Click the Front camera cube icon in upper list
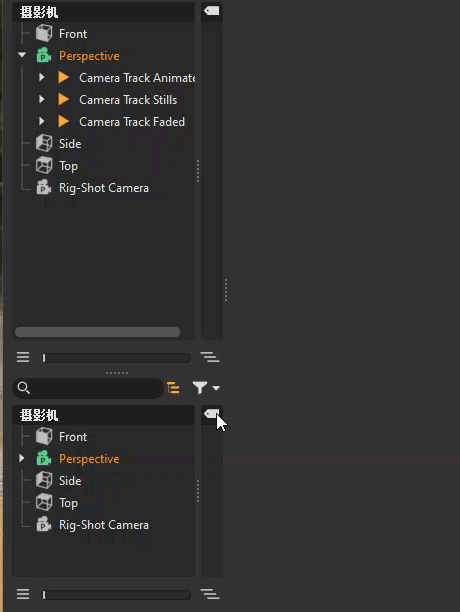 click(x=44, y=34)
